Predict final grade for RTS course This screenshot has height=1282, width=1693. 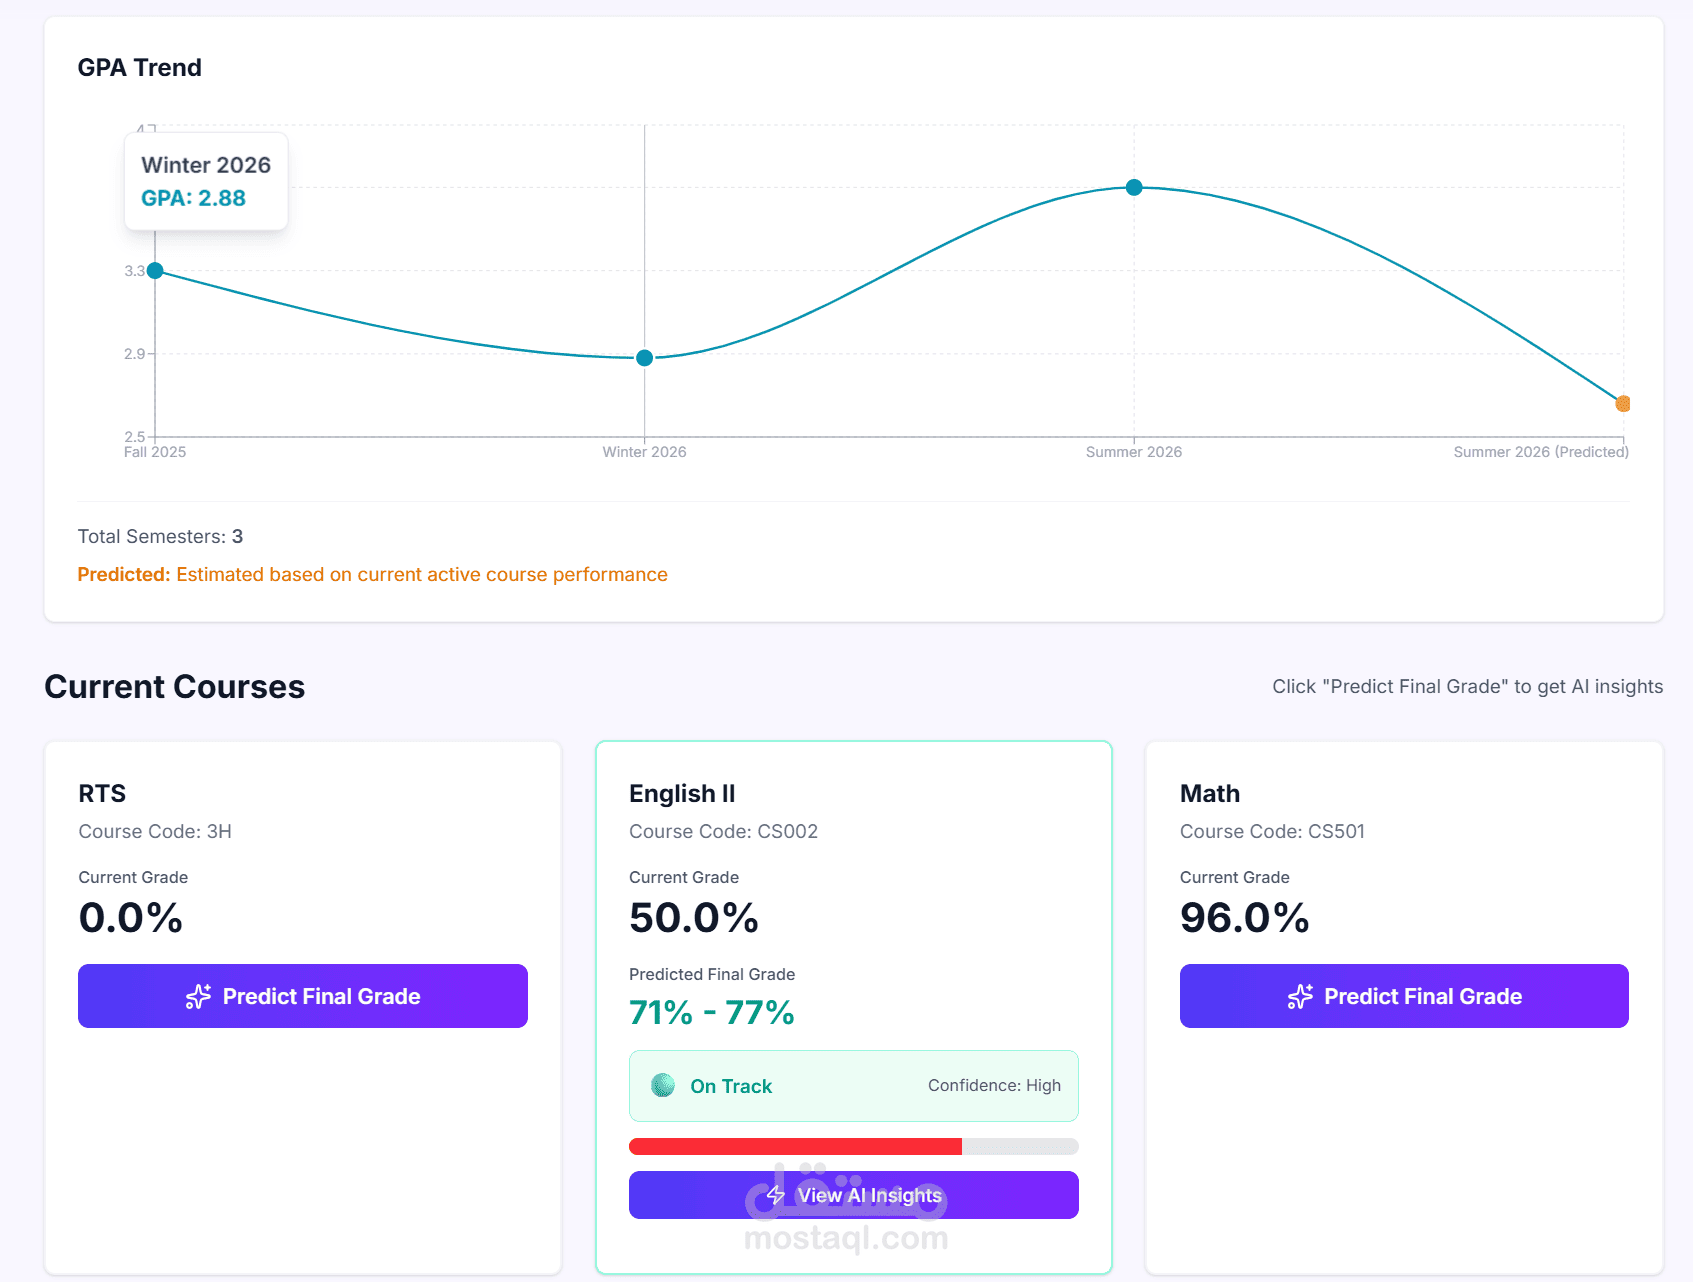coord(303,996)
